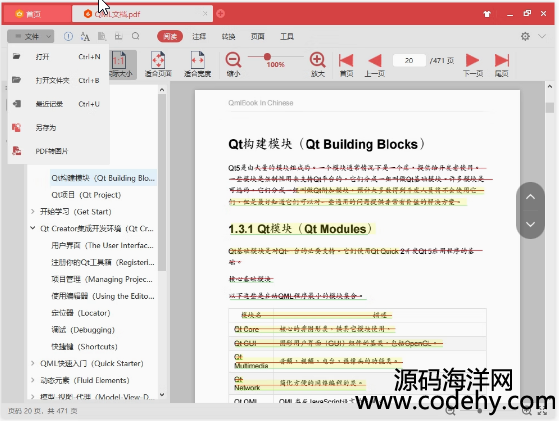Switch to the 注释 annotation tab
Viewport: 560px width, 421px height.
tap(199, 36)
